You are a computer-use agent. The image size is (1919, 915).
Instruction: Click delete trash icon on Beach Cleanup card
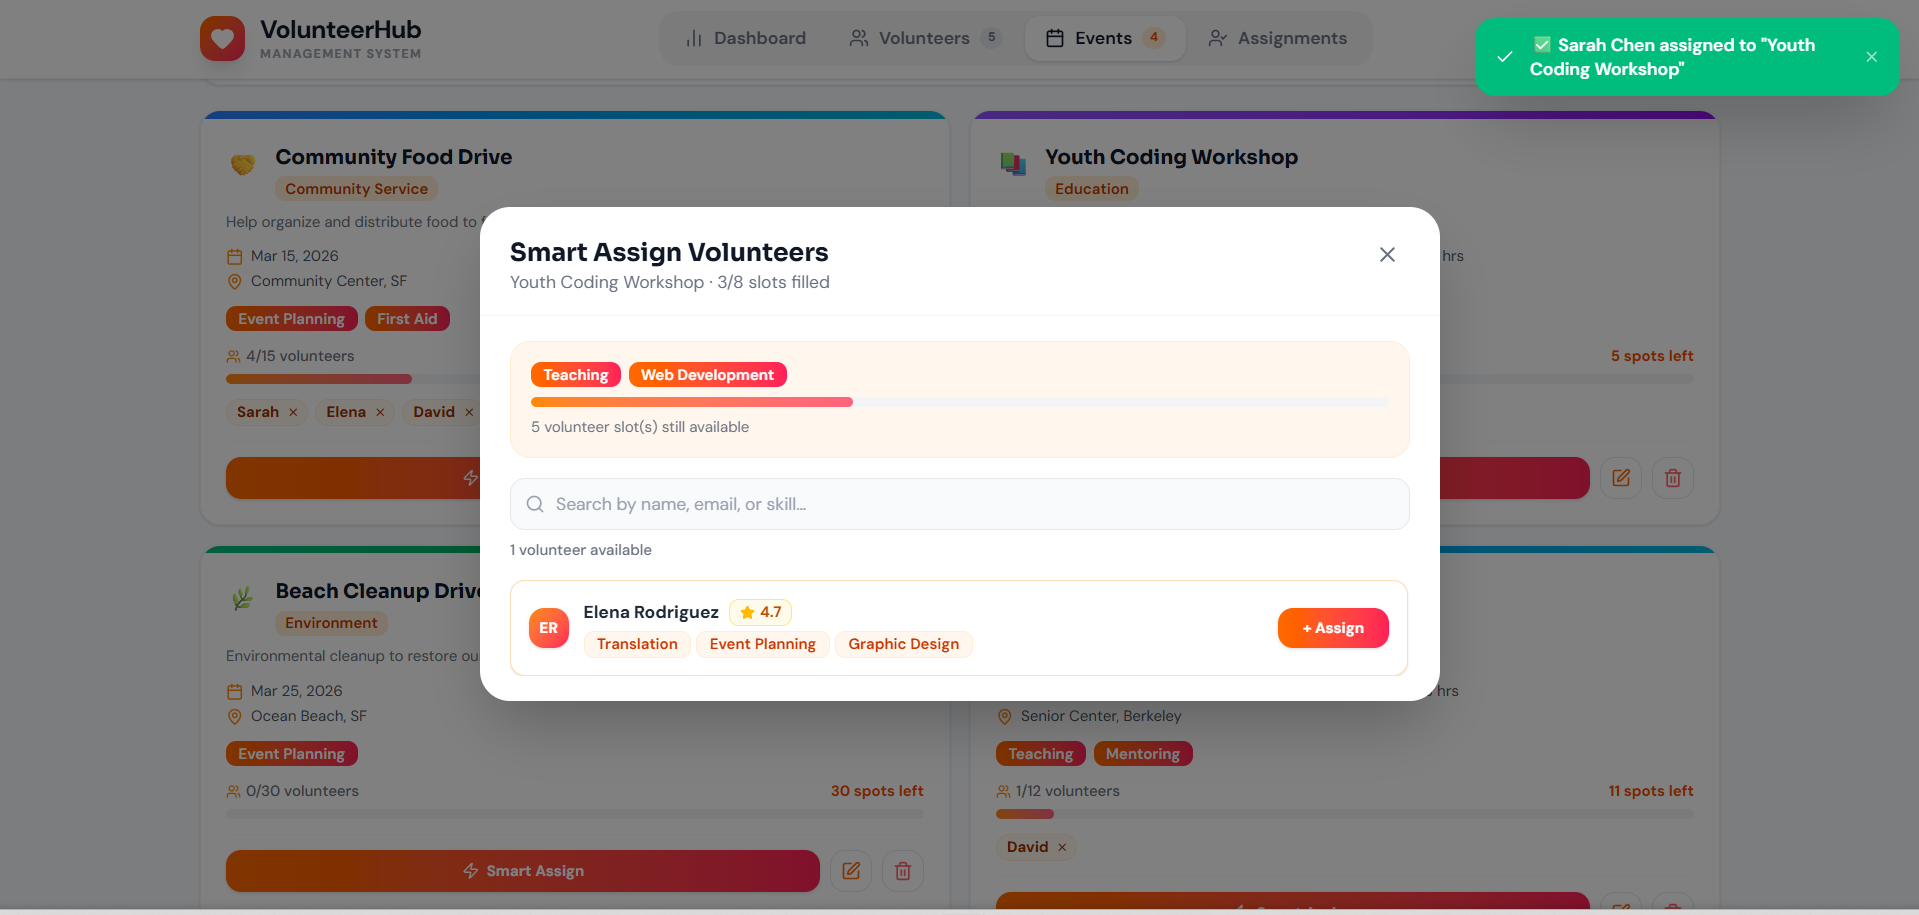903,871
